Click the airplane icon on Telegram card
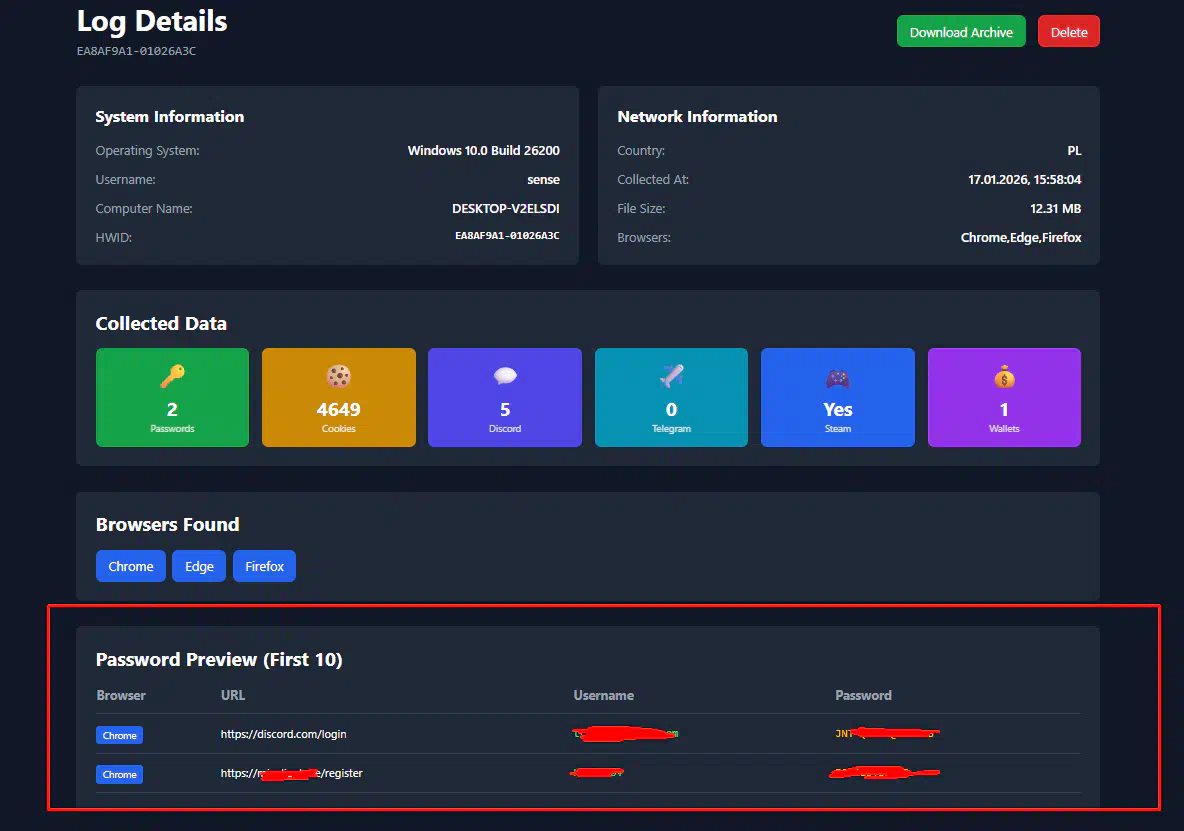The width and height of the screenshot is (1184, 831). tap(671, 377)
